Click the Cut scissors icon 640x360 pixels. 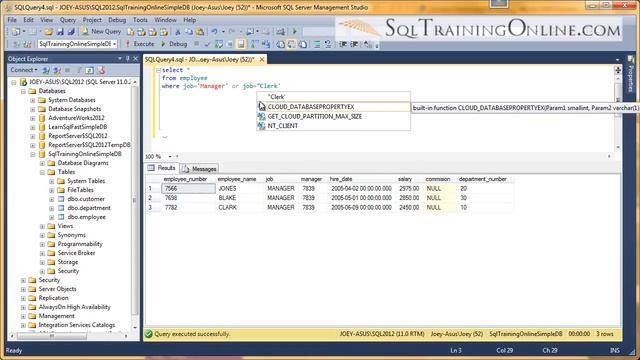tap(178, 31)
